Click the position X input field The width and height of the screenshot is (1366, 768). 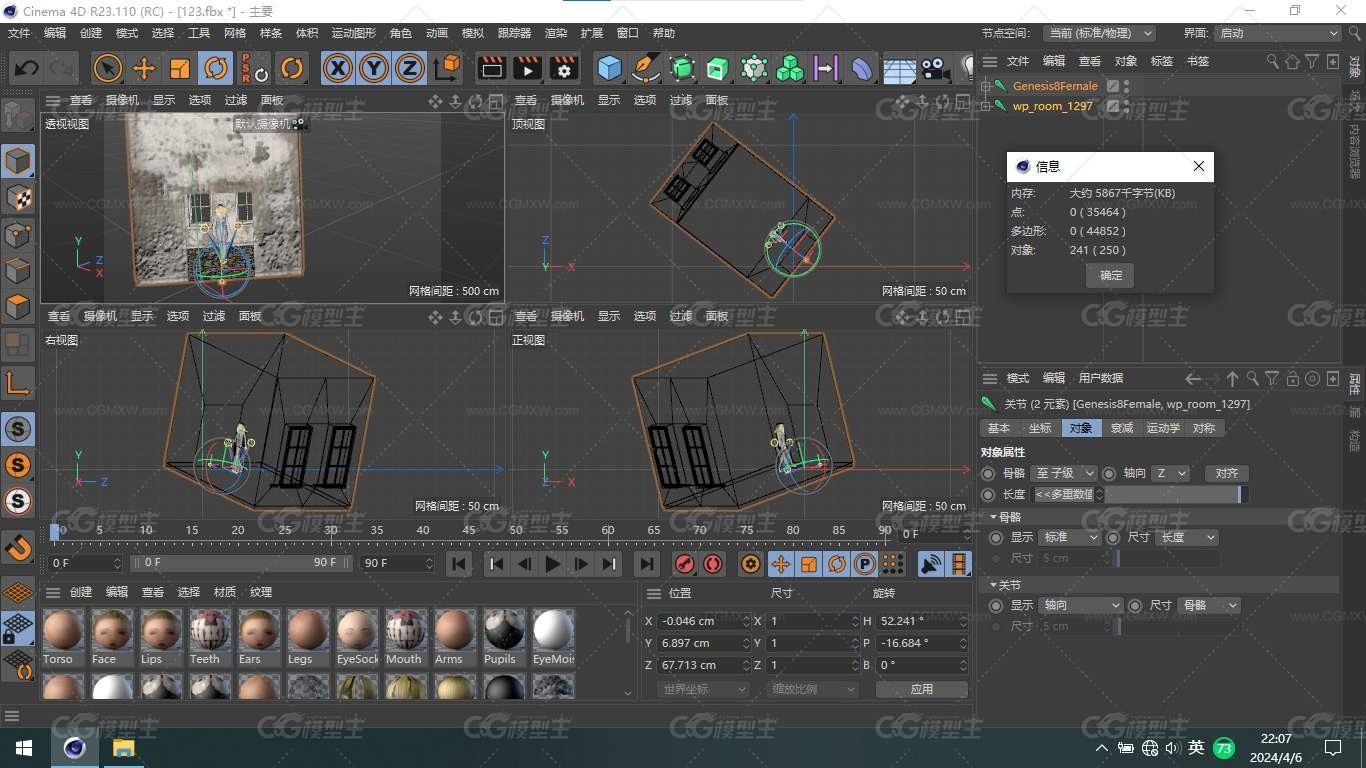705,621
